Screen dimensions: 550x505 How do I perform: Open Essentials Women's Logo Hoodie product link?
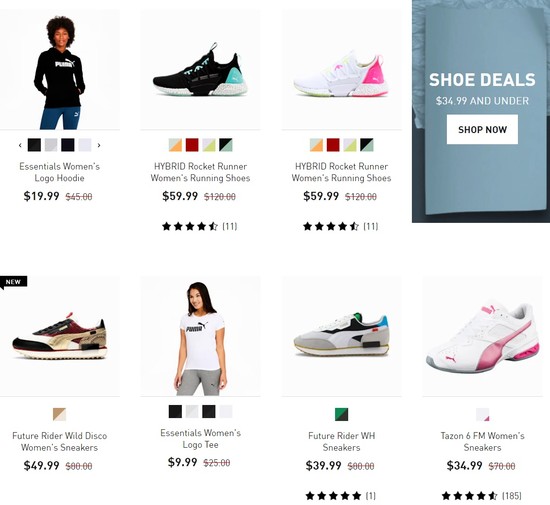click(60, 172)
